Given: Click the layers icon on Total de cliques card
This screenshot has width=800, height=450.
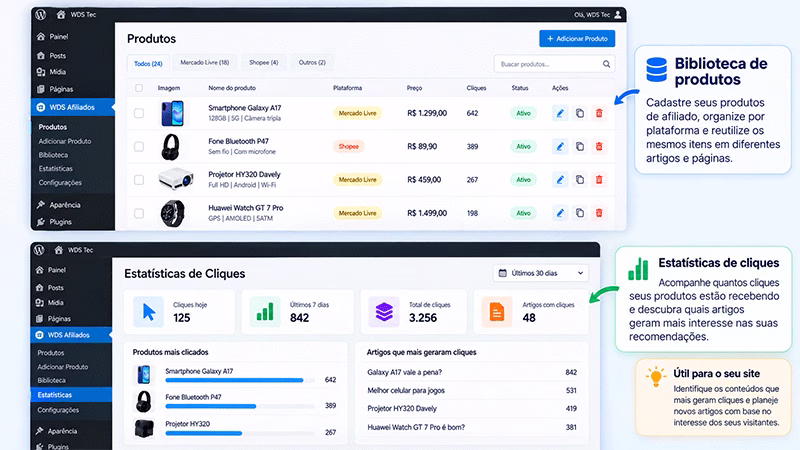Looking at the screenshot, I should (x=384, y=312).
